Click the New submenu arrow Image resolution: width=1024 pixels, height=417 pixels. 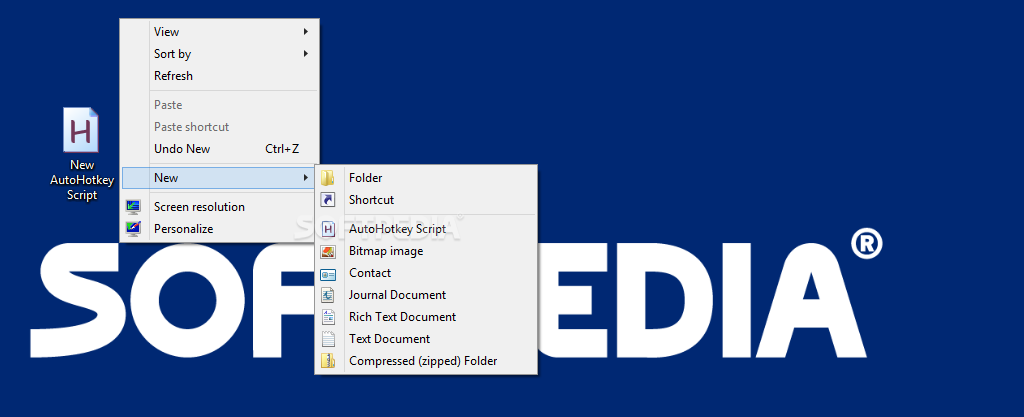(x=306, y=178)
